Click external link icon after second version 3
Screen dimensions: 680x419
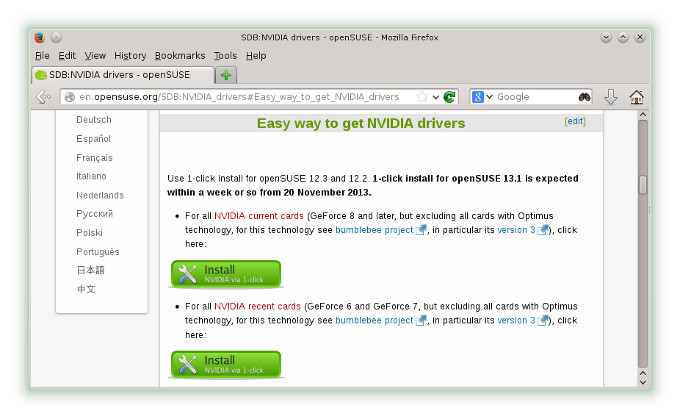pos(543,321)
